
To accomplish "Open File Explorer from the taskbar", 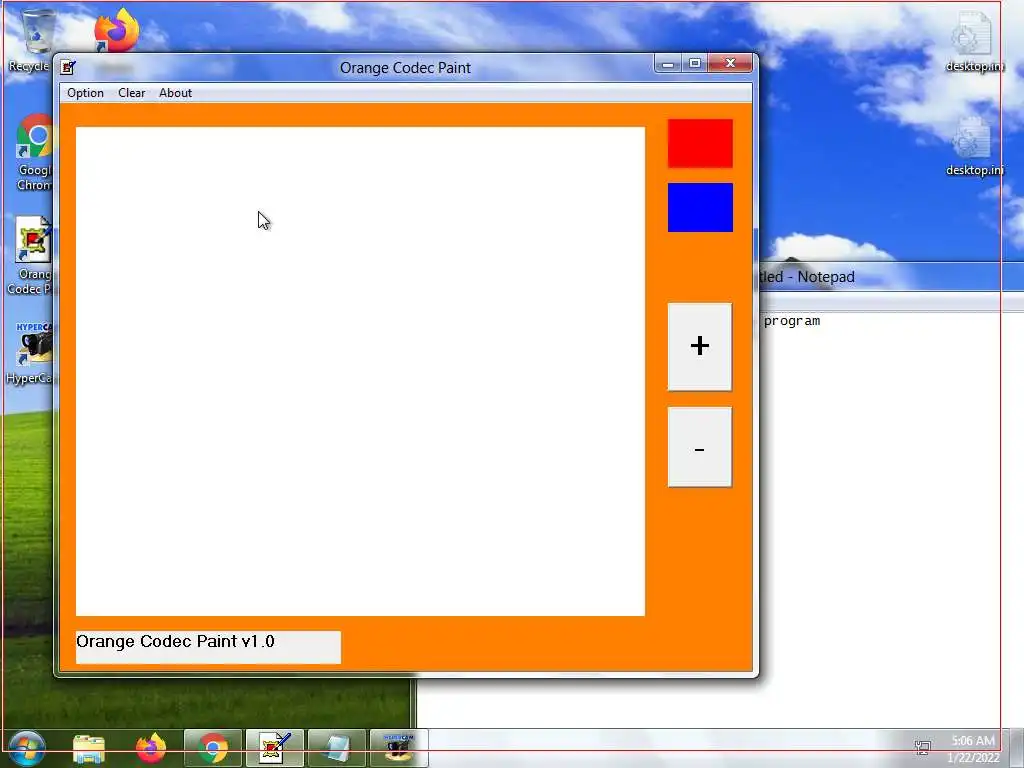I will click(89, 748).
